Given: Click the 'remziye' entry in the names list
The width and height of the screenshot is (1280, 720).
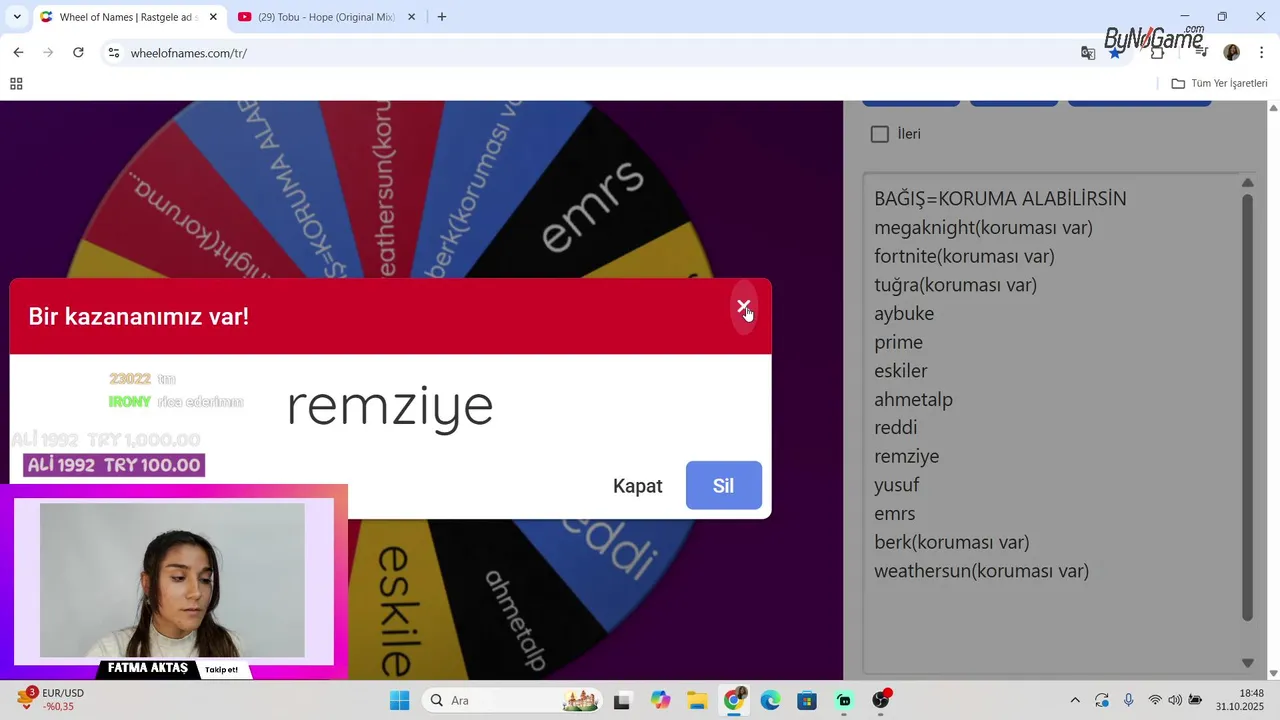Looking at the screenshot, I should 906,457.
